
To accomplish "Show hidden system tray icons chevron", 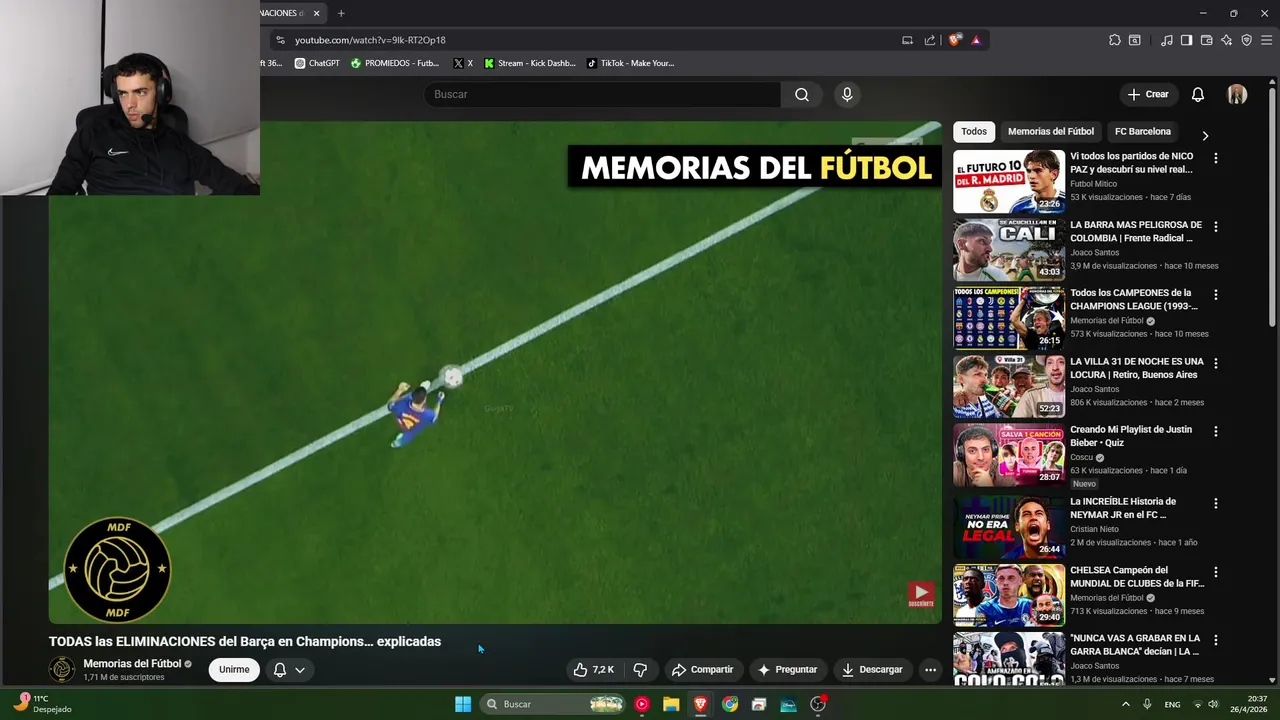I will (1126, 704).
